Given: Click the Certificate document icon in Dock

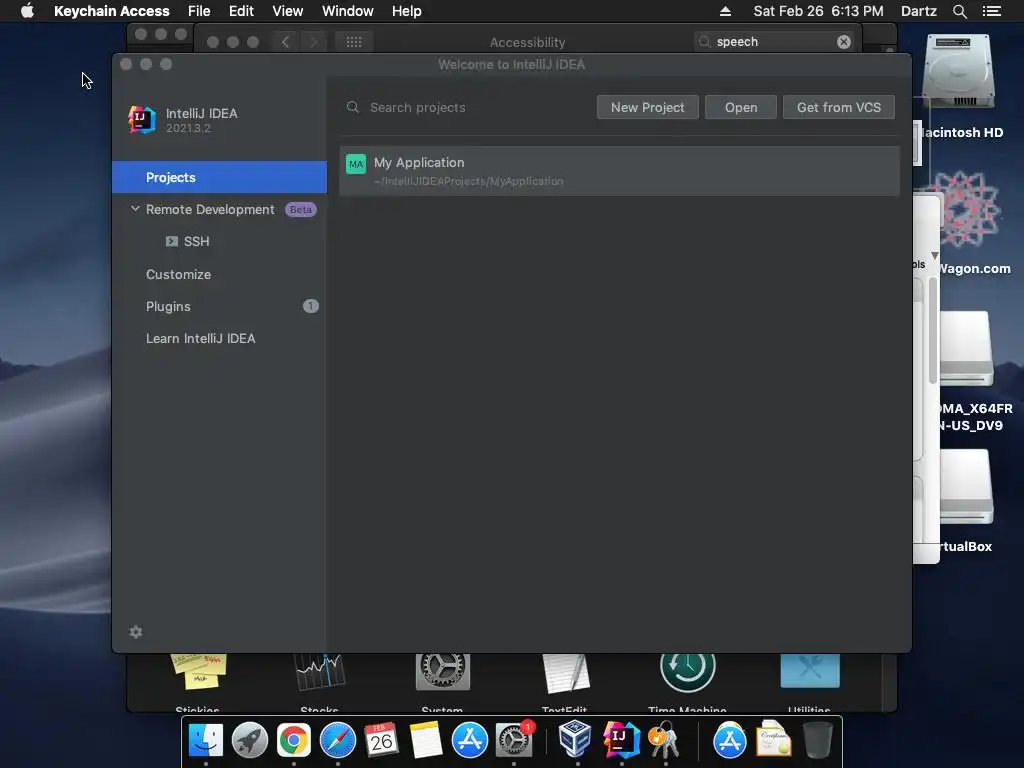Looking at the screenshot, I should pos(773,739).
